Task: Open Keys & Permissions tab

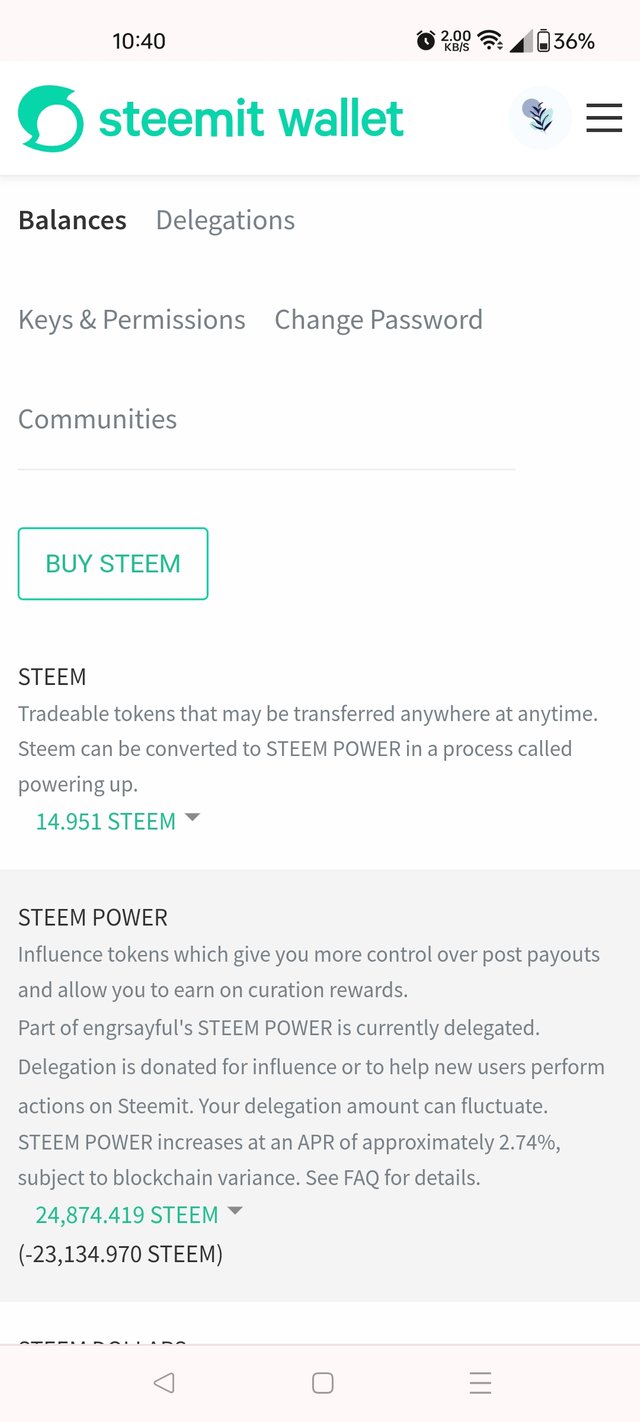Action: tap(132, 320)
